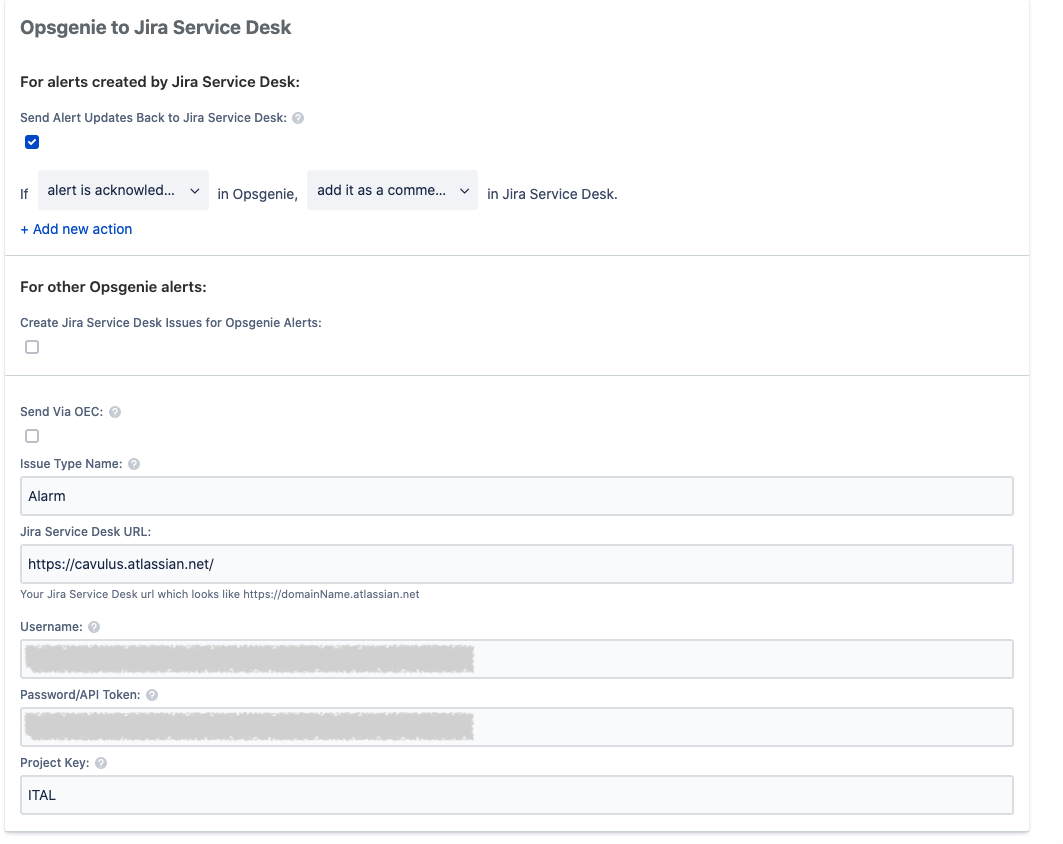Enable Create Jira Service Desk Issues checkbox
The image size is (1063, 844).
coord(32,347)
